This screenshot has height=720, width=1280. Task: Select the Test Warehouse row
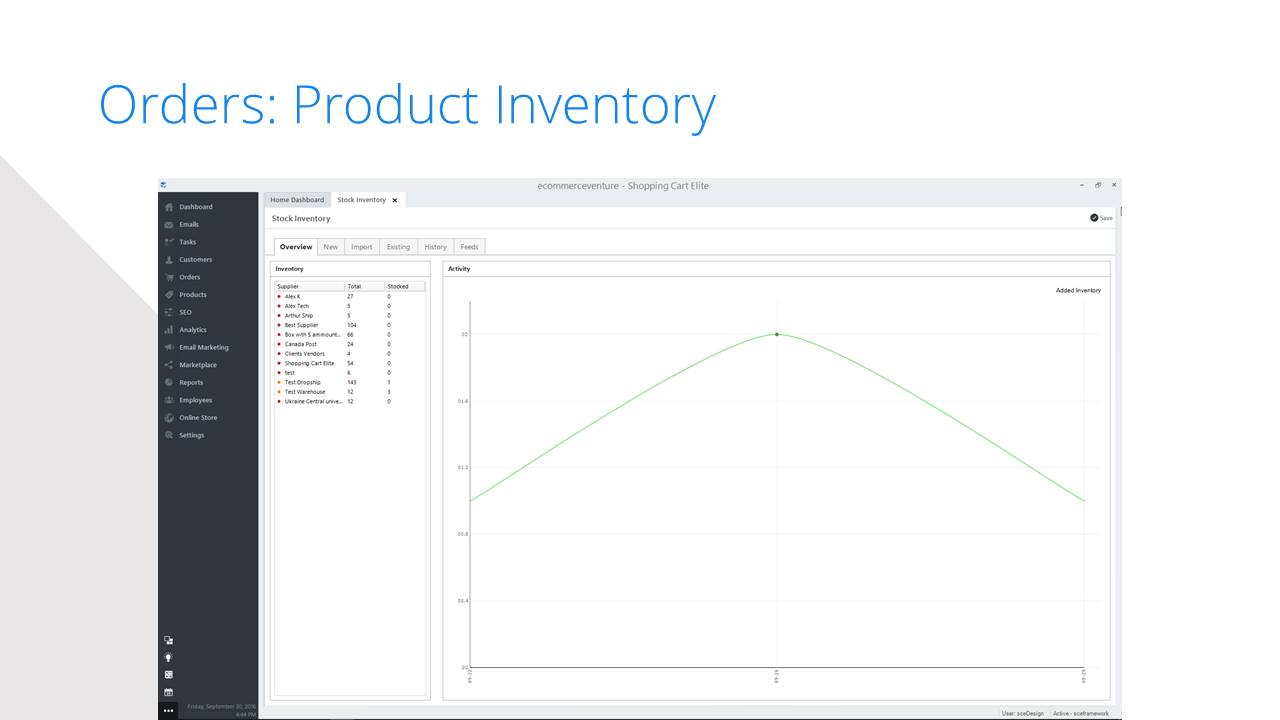click(350, 392)
